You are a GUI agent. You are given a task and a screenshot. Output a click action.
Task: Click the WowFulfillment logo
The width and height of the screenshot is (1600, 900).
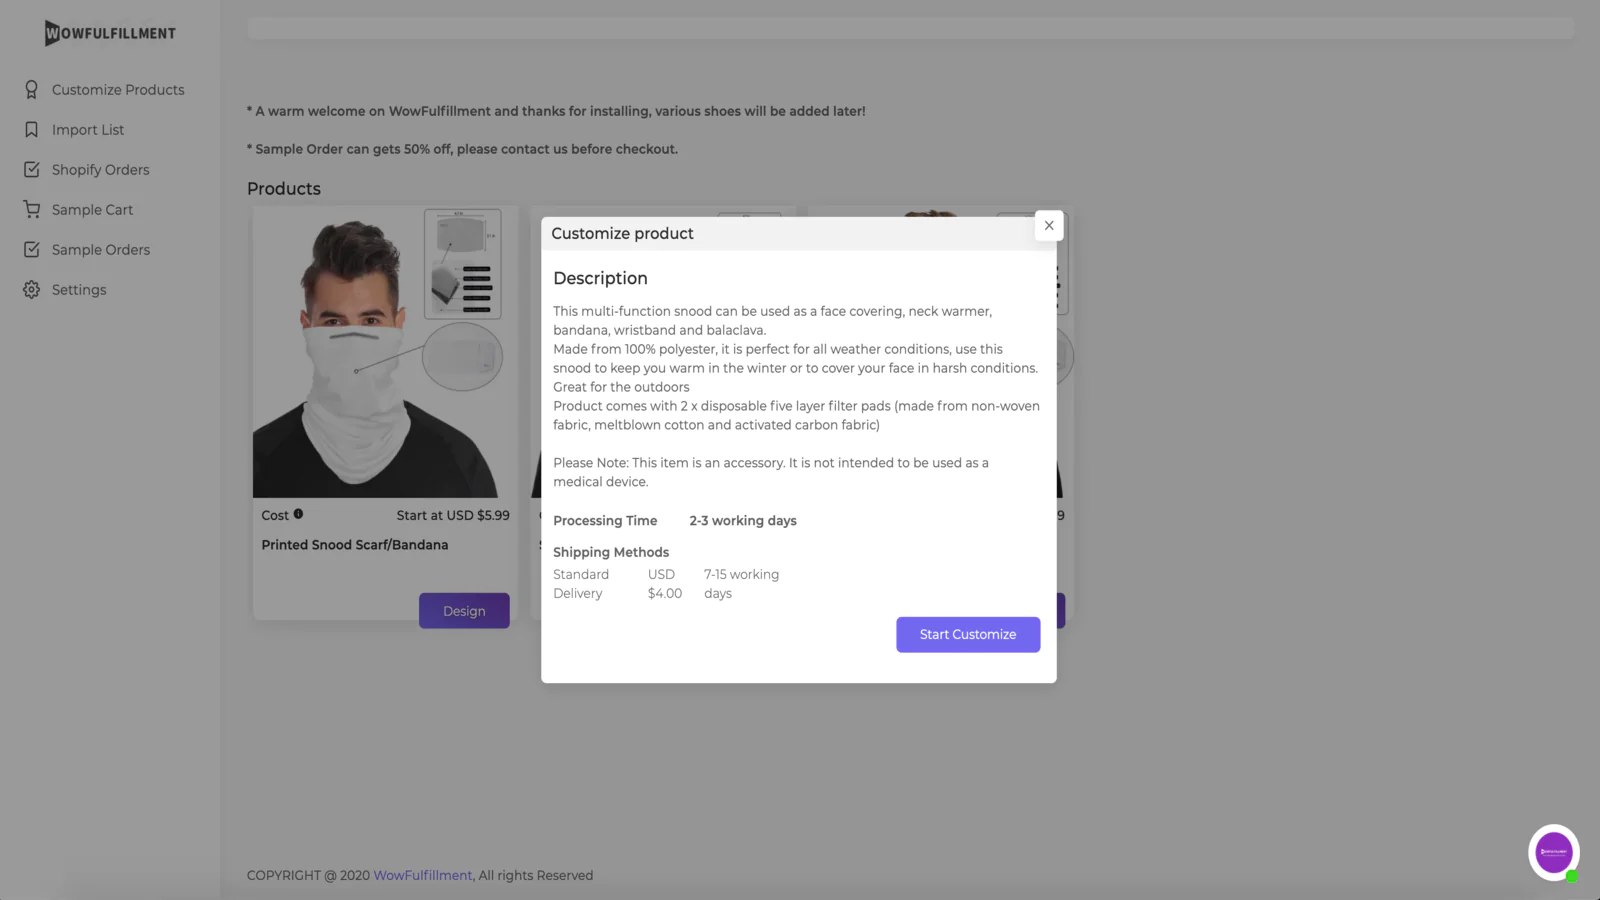click(110, 33)
